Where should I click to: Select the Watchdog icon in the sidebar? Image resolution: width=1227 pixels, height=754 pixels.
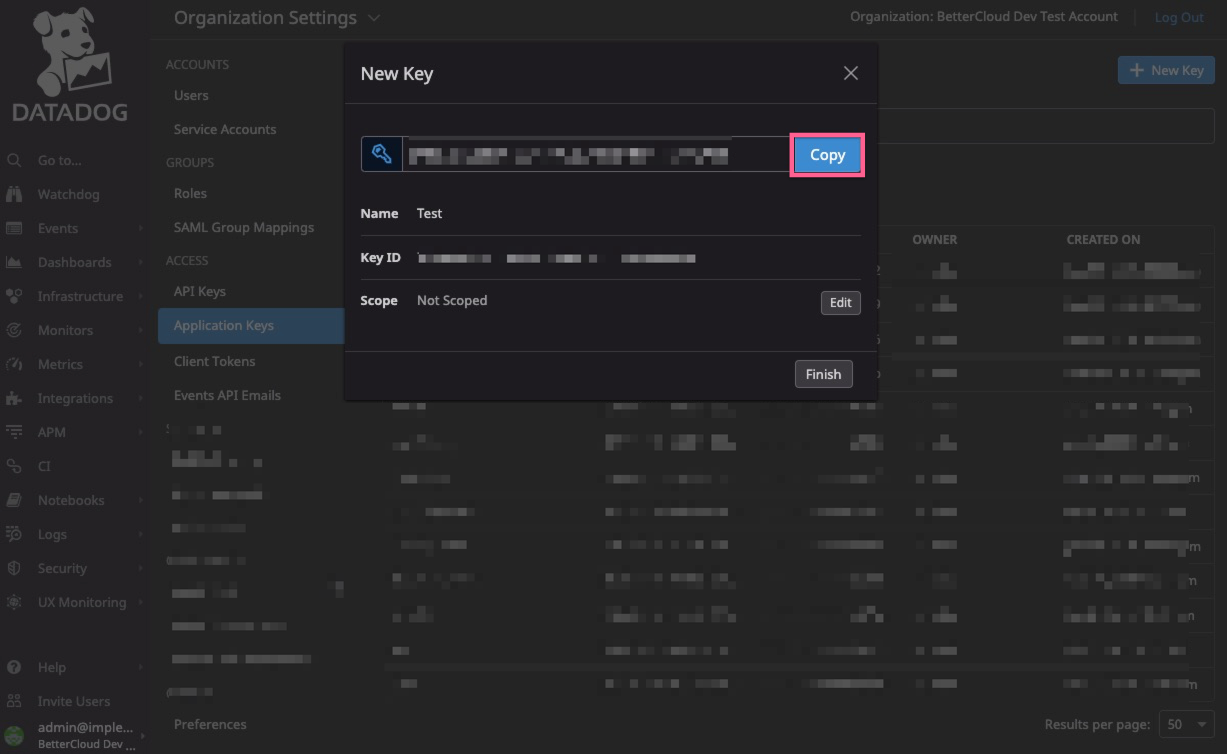pos(14,194)
